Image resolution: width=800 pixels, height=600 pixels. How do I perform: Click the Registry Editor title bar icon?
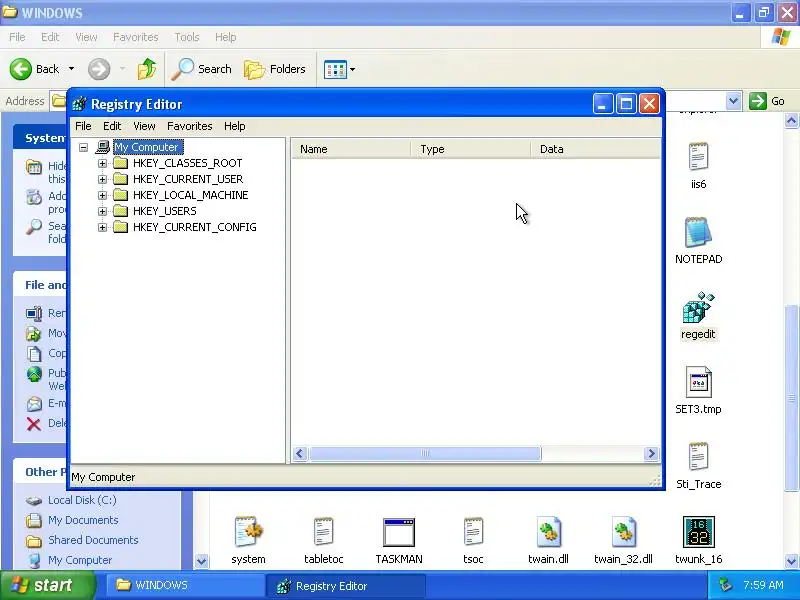tap(79, 104)
